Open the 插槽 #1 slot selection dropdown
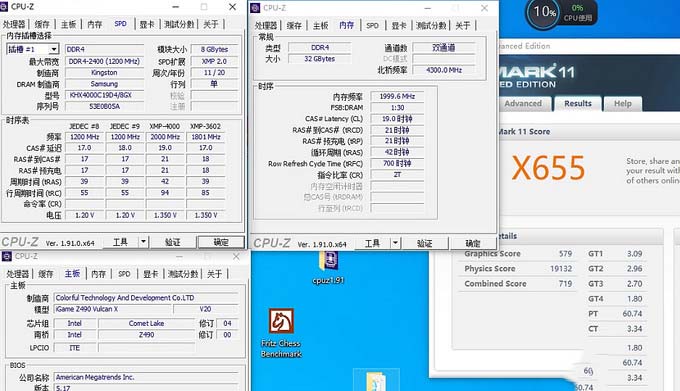This screenshot has width=680, height=391. point(33,49)
